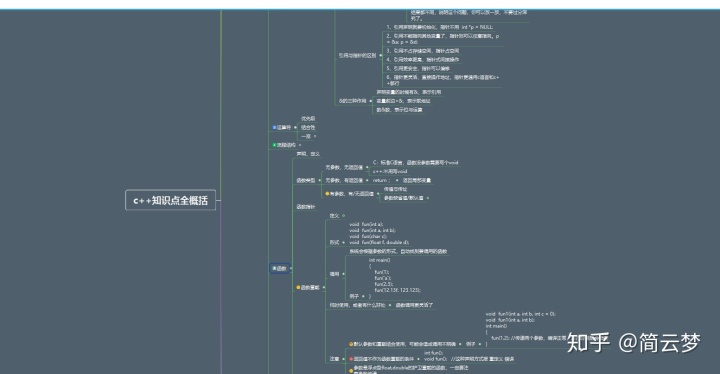
Task: Click the red marker on 返回值不作为 note
Action: (351, 359)
